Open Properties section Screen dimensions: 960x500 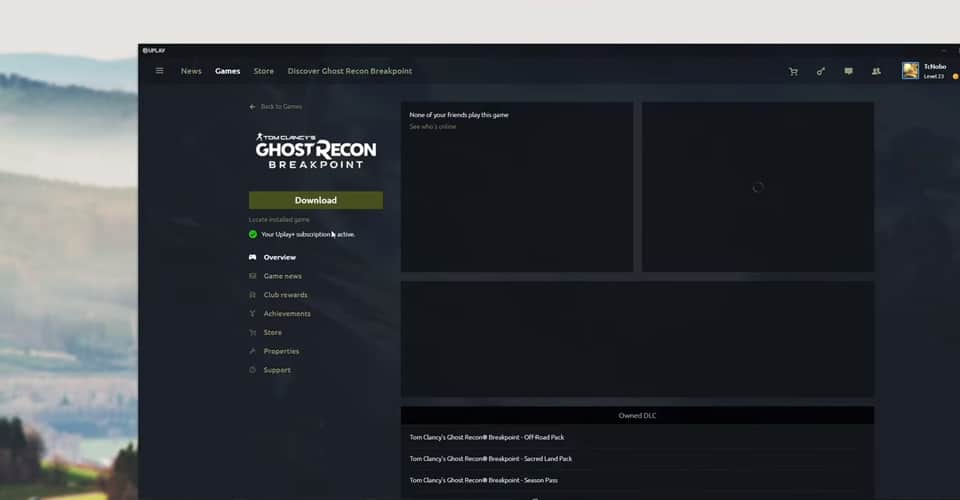click(x=281, y=351)
